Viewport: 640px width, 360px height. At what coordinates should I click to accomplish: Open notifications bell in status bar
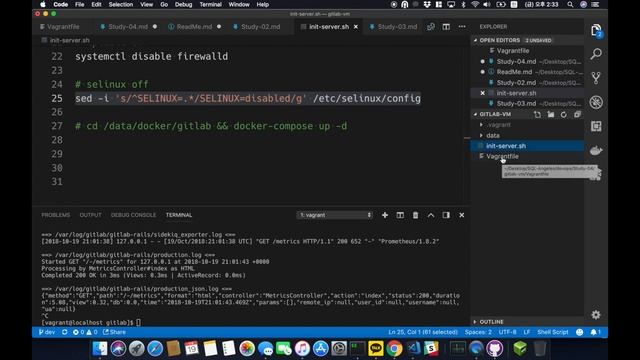(596, 332)
